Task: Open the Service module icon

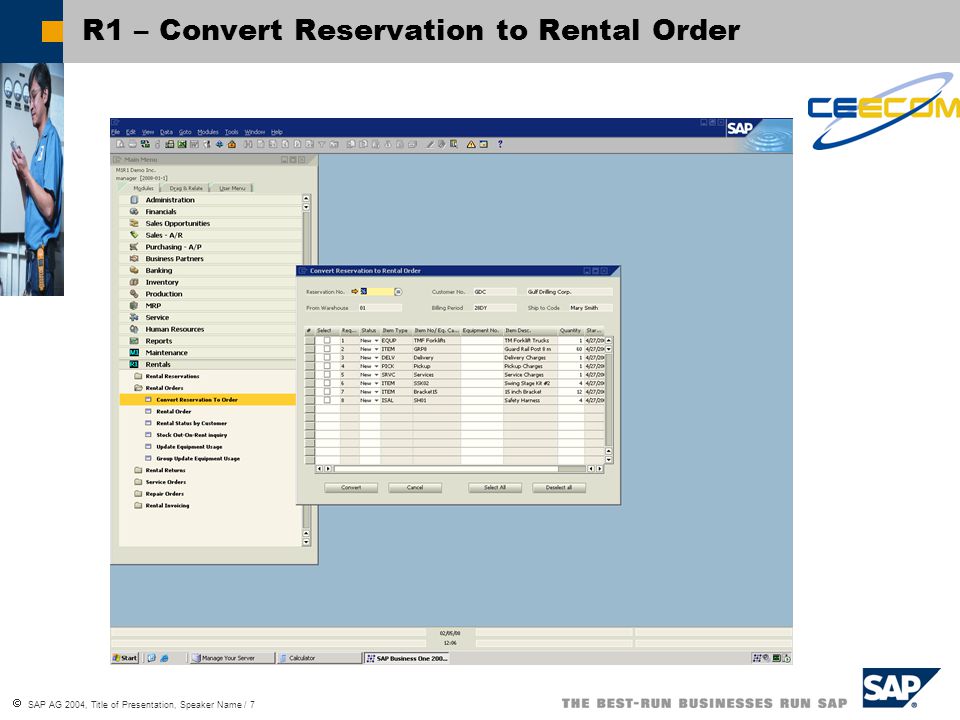Action: click(134, 317)
